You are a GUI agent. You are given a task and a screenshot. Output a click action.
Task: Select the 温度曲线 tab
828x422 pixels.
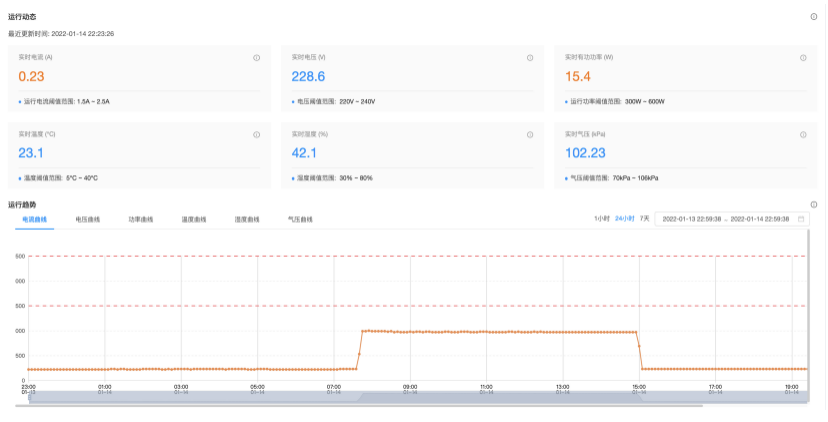194,219
